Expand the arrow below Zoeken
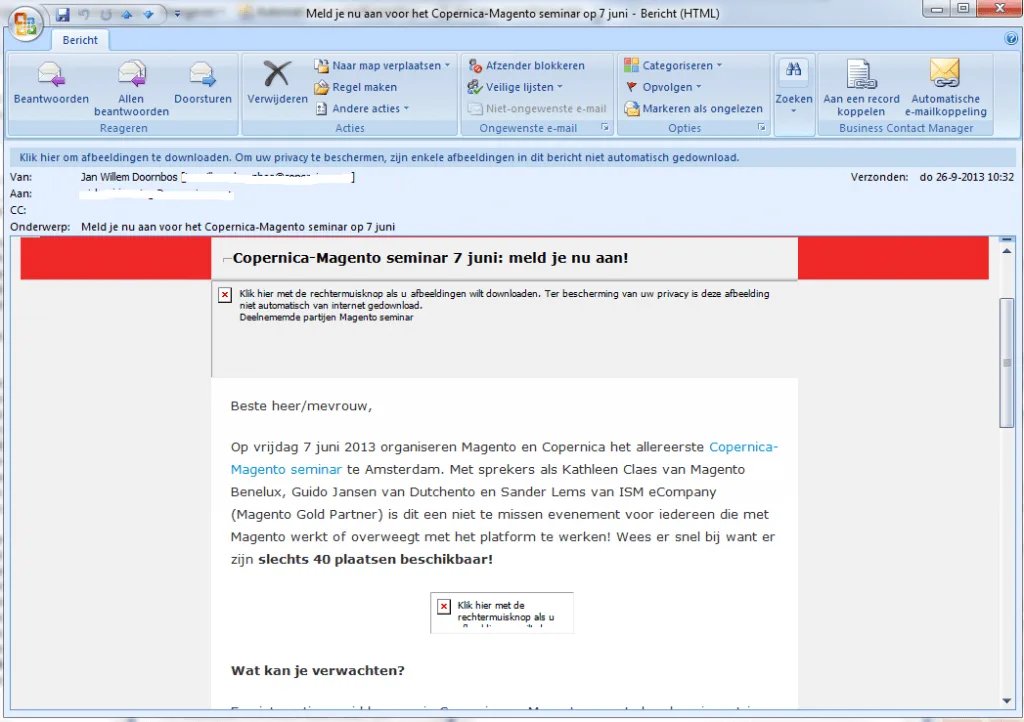Viewport: 1024px width, 722px height. pos(793,111)
